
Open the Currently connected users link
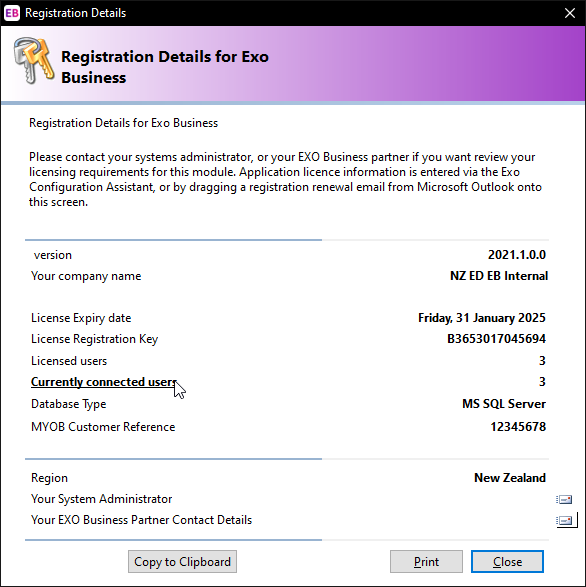(x=104, y=382)
